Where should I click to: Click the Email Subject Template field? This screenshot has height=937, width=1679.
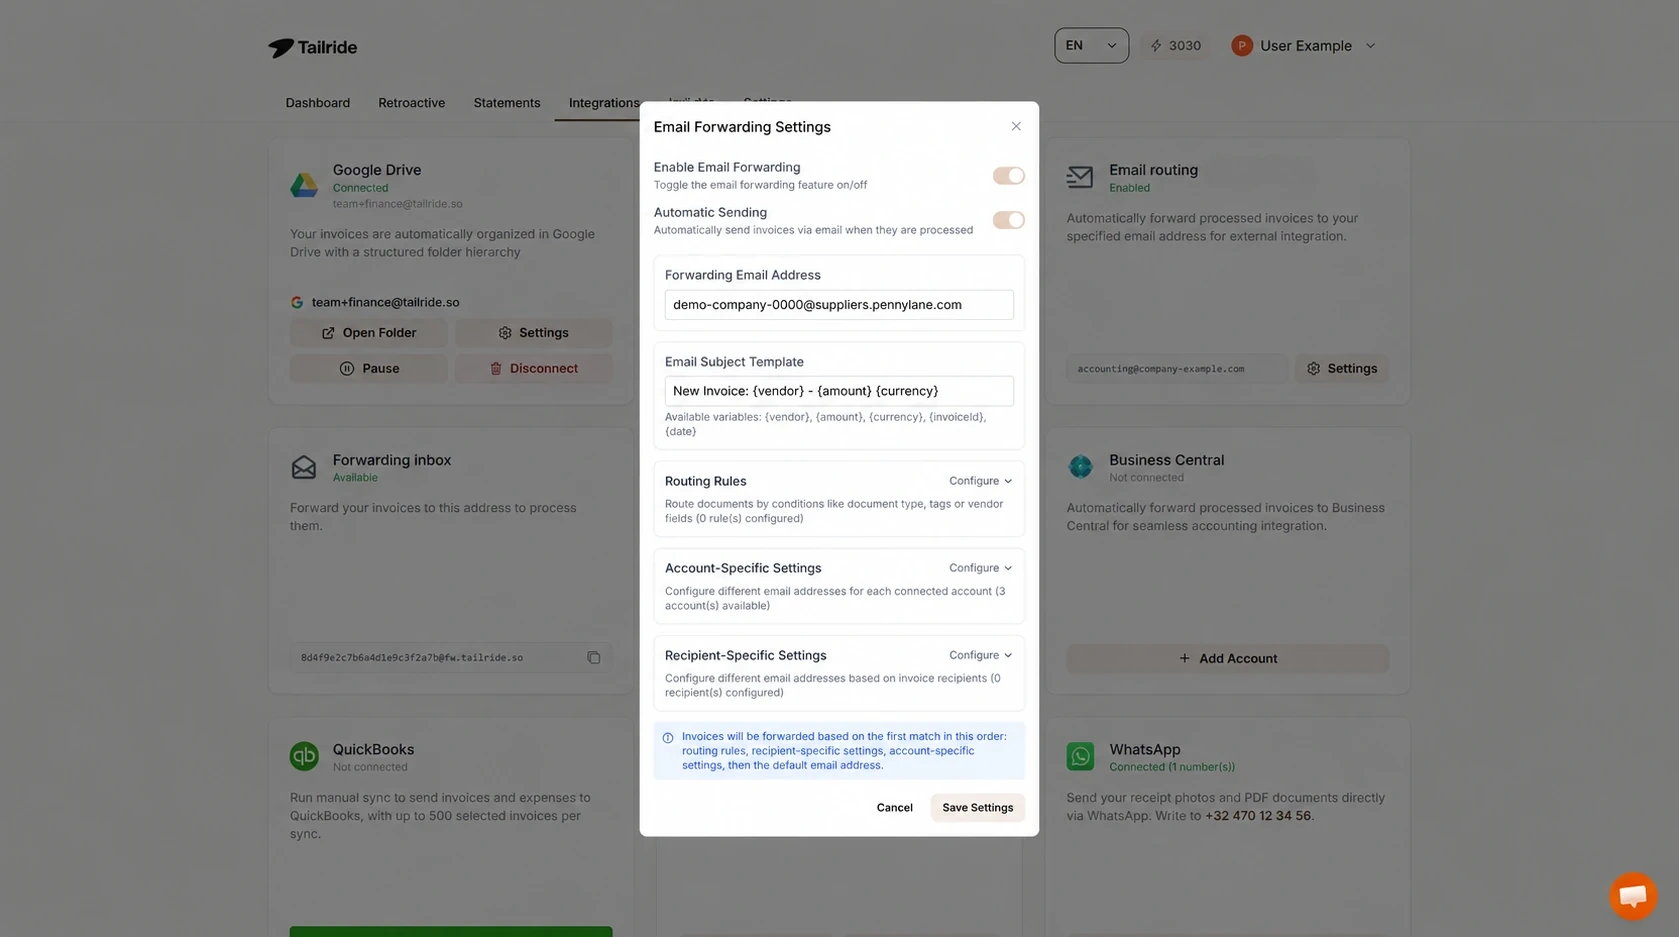(839, 391)
